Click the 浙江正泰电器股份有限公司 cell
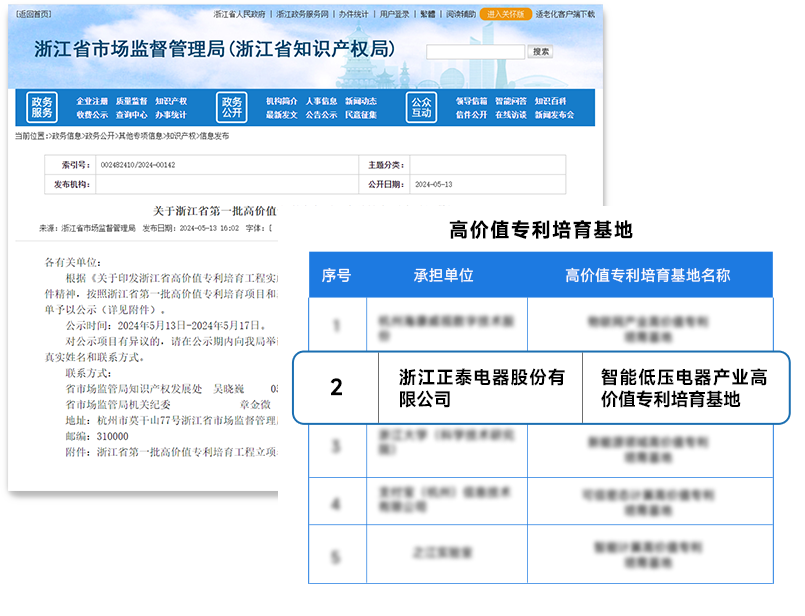This screenshot has height=616, width=805. [481, 388]
